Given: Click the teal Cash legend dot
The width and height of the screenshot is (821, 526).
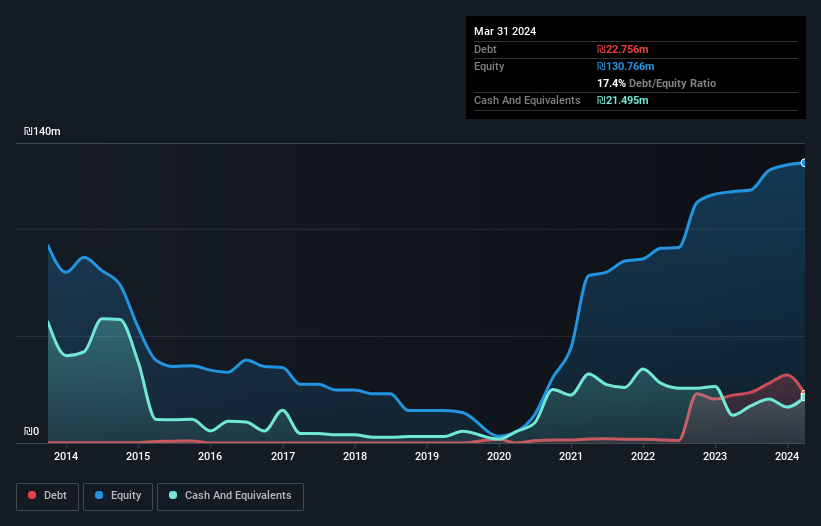Looking at the screenshot, I should coord(173,495).
